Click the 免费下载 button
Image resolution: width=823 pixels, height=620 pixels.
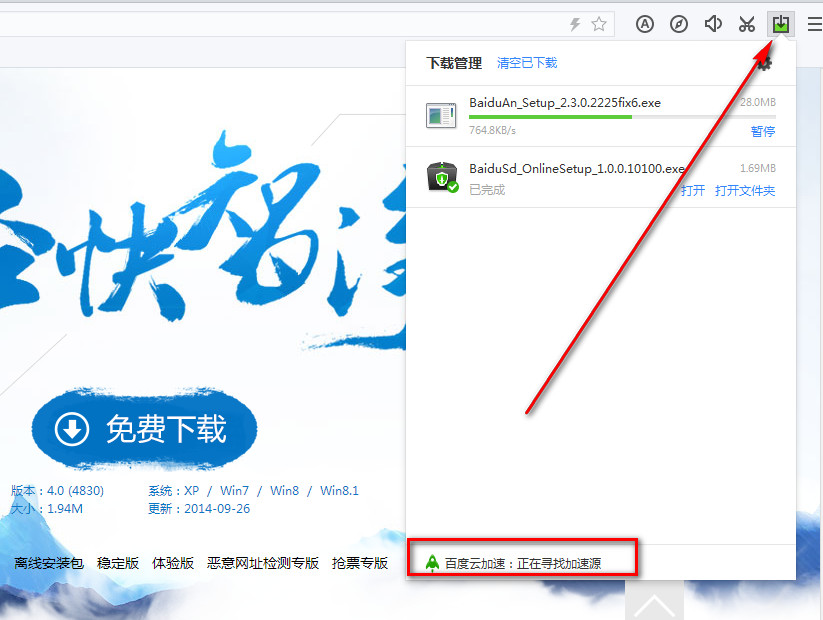click(x=144, y=429)
